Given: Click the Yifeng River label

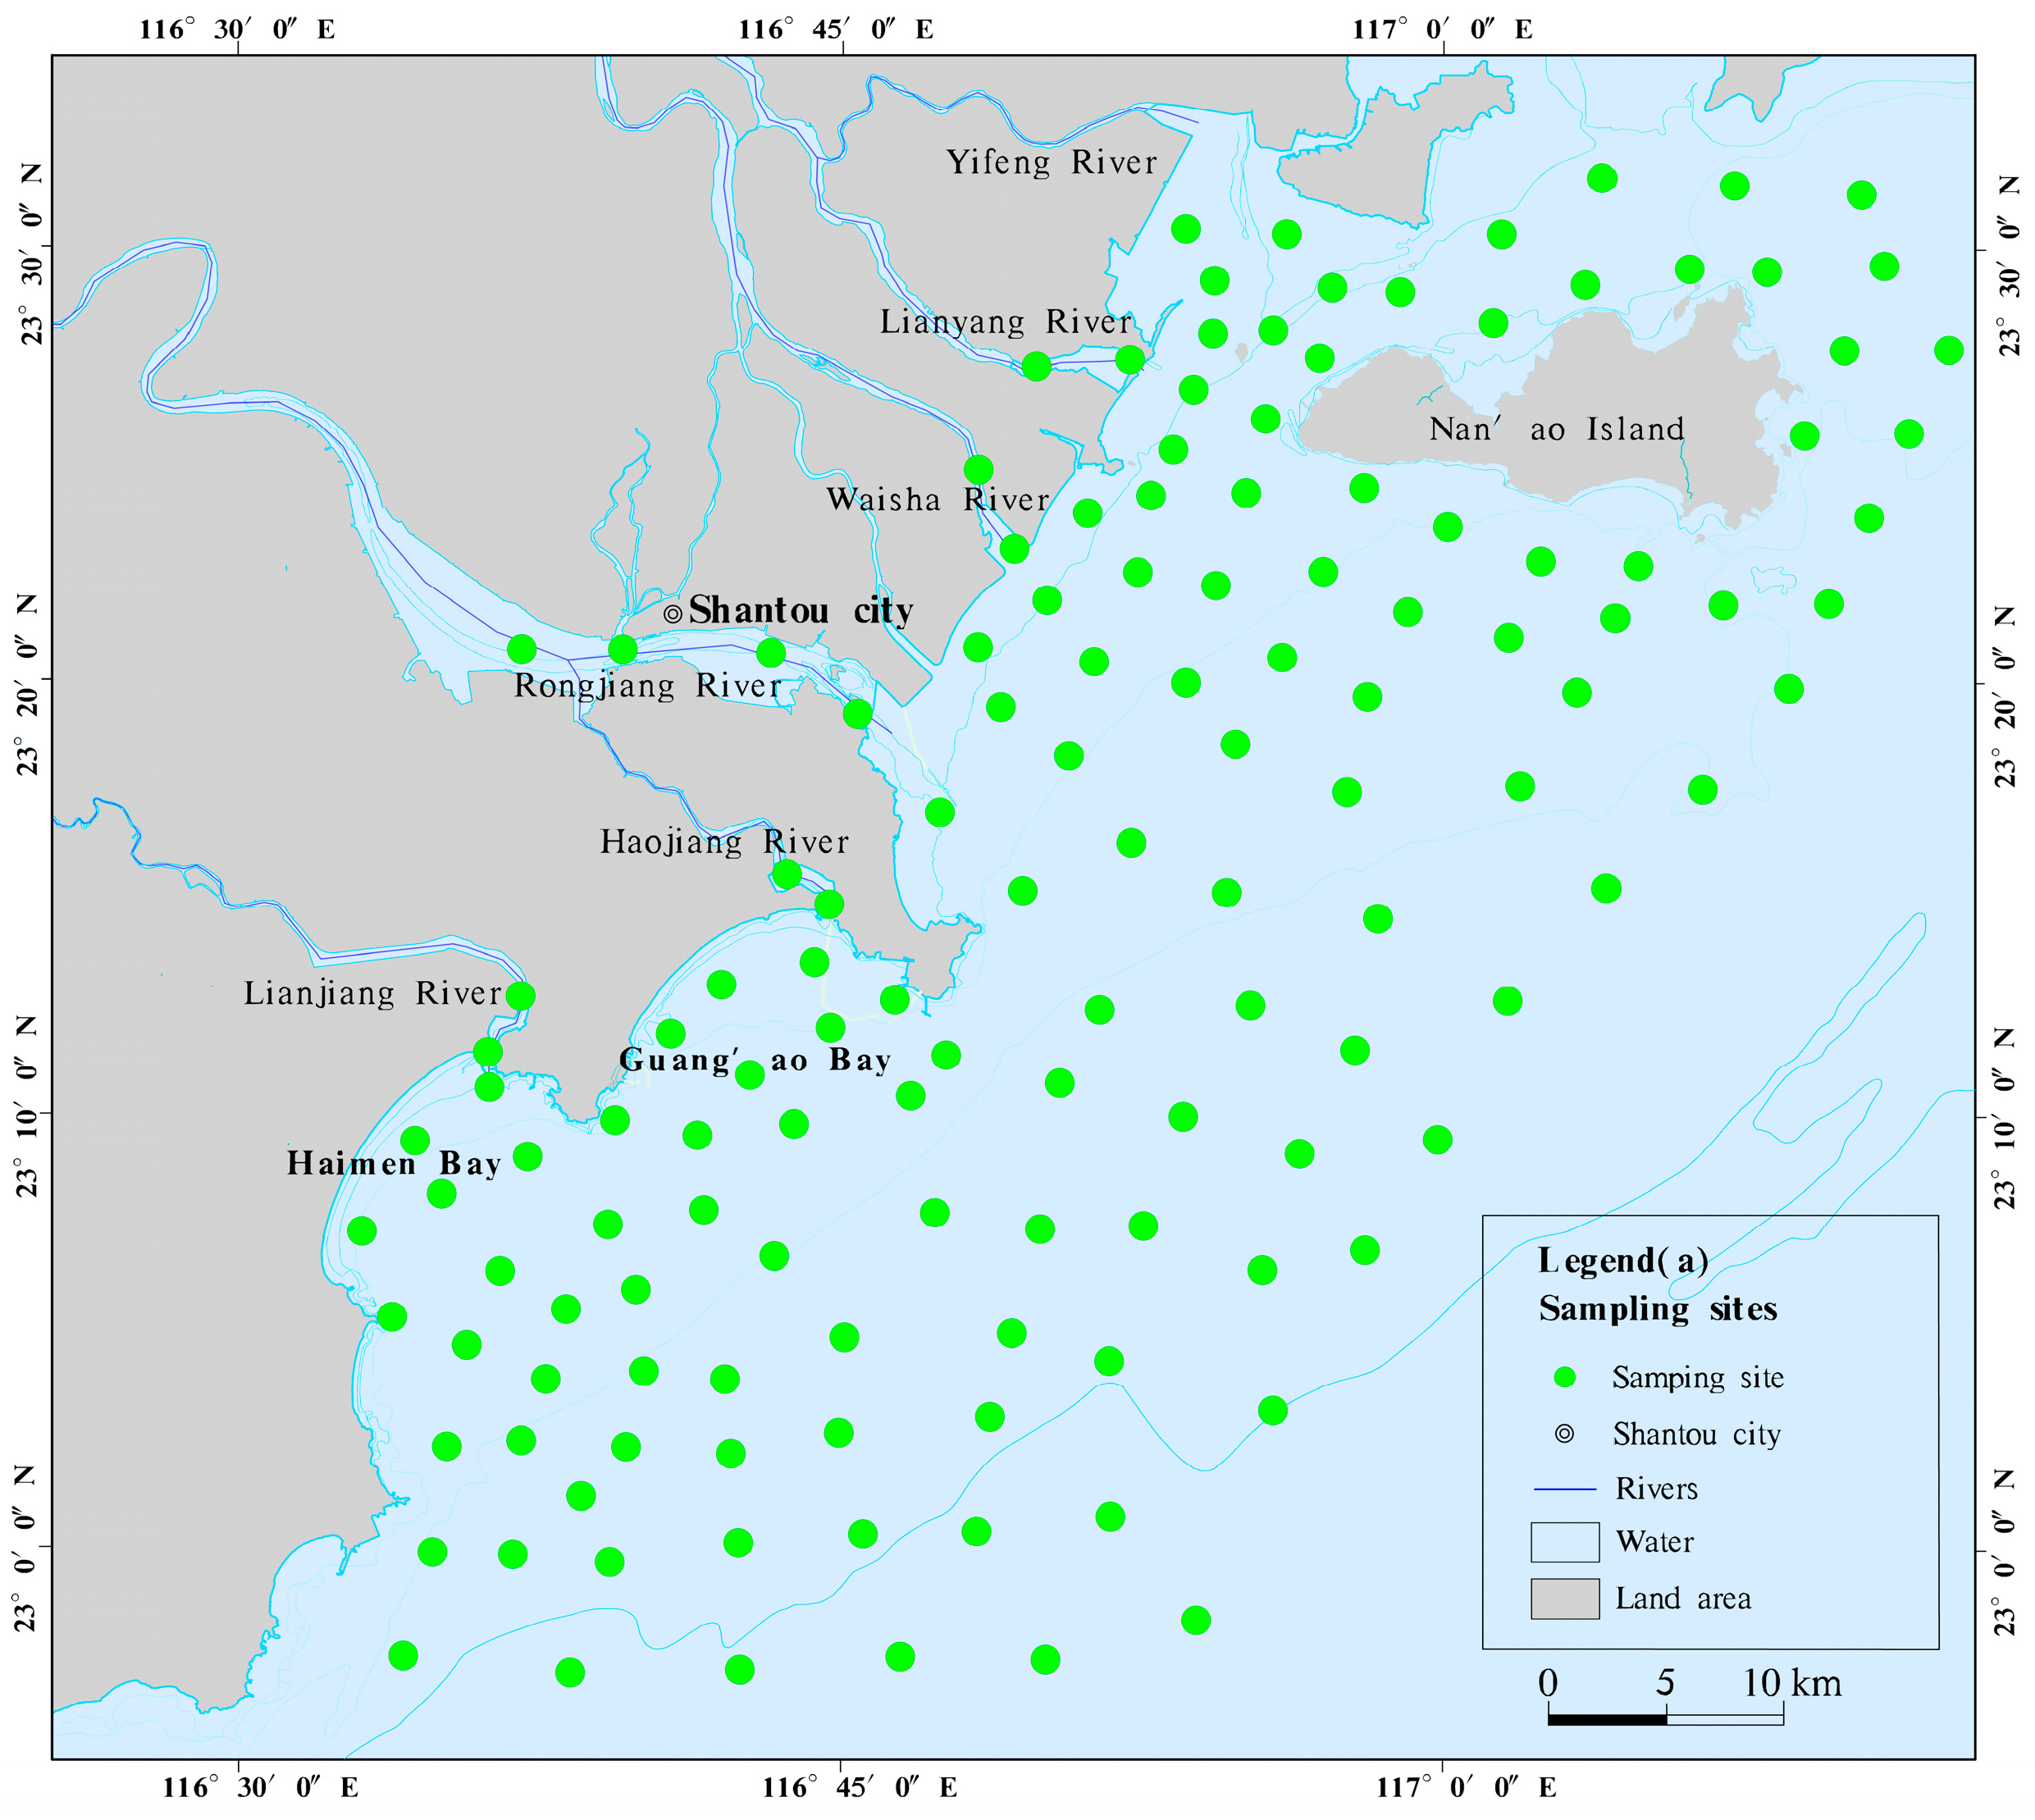Looking at the screenshot, I should coord(1051,163).
